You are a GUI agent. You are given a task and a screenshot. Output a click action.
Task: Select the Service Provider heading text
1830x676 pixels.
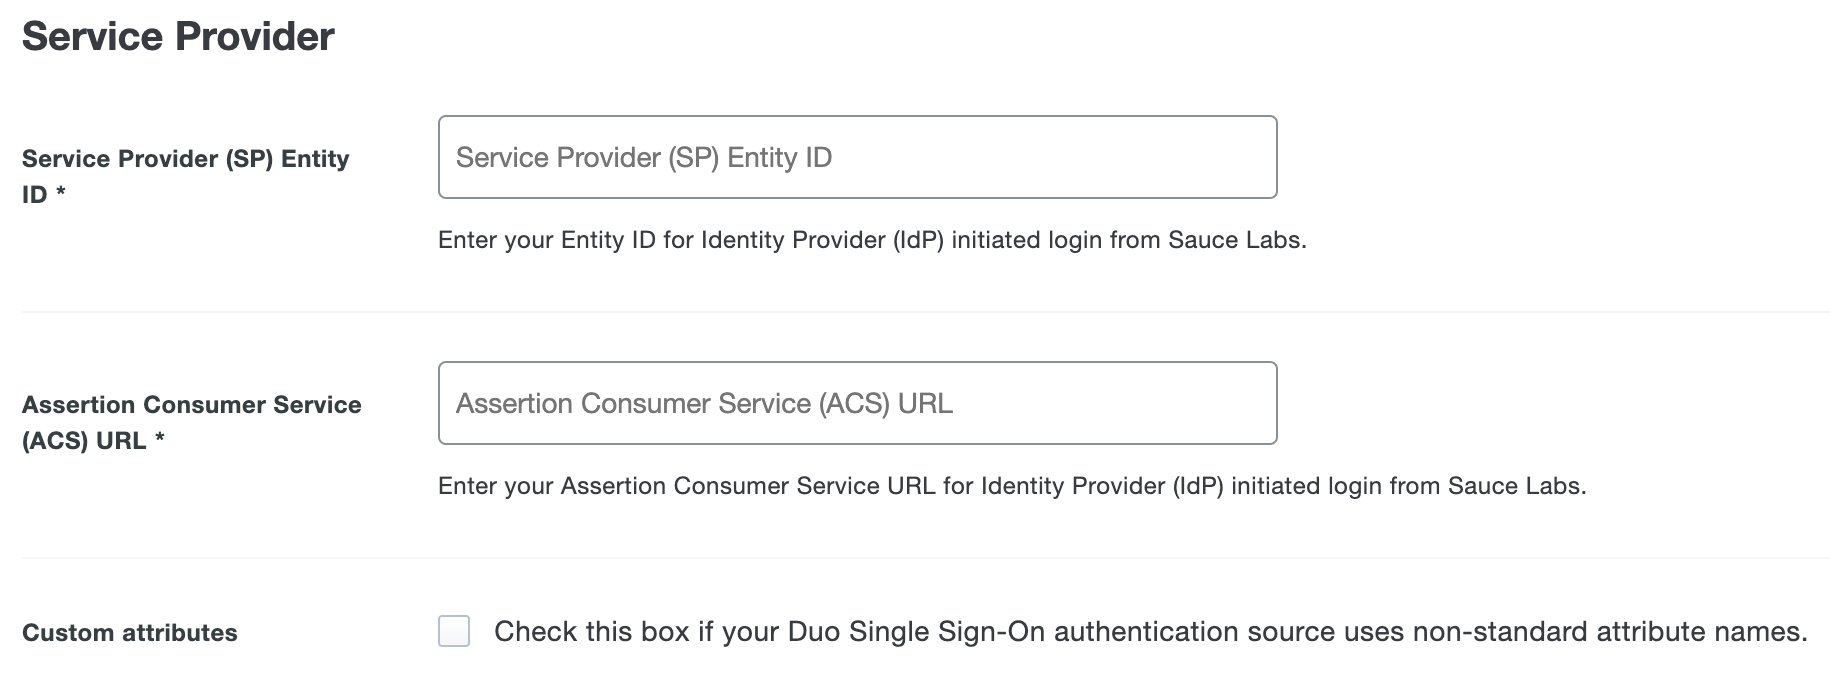pos(179,36)
